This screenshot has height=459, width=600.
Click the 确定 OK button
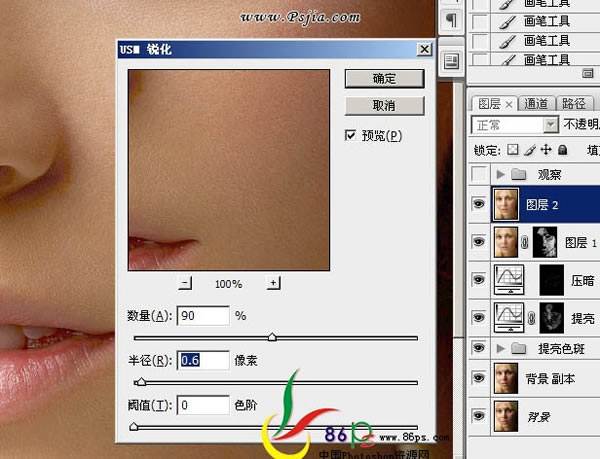click(x=383, y=78)
